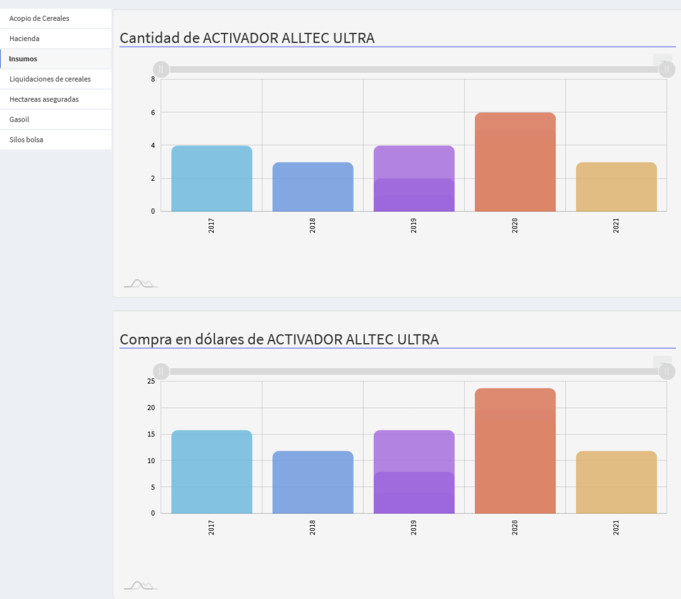Click darker lower segment of 2019 Cantidad bar

414,195
